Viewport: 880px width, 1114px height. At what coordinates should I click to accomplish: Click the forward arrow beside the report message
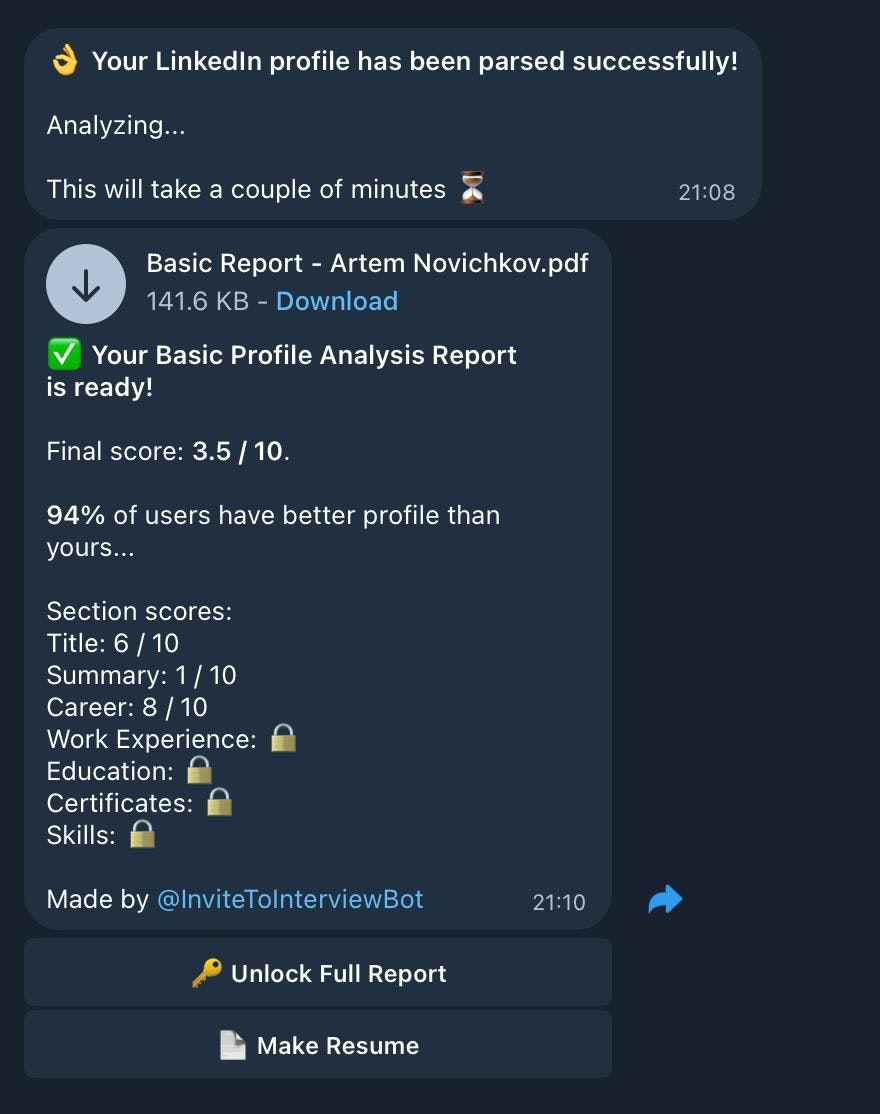pos(664,899)
